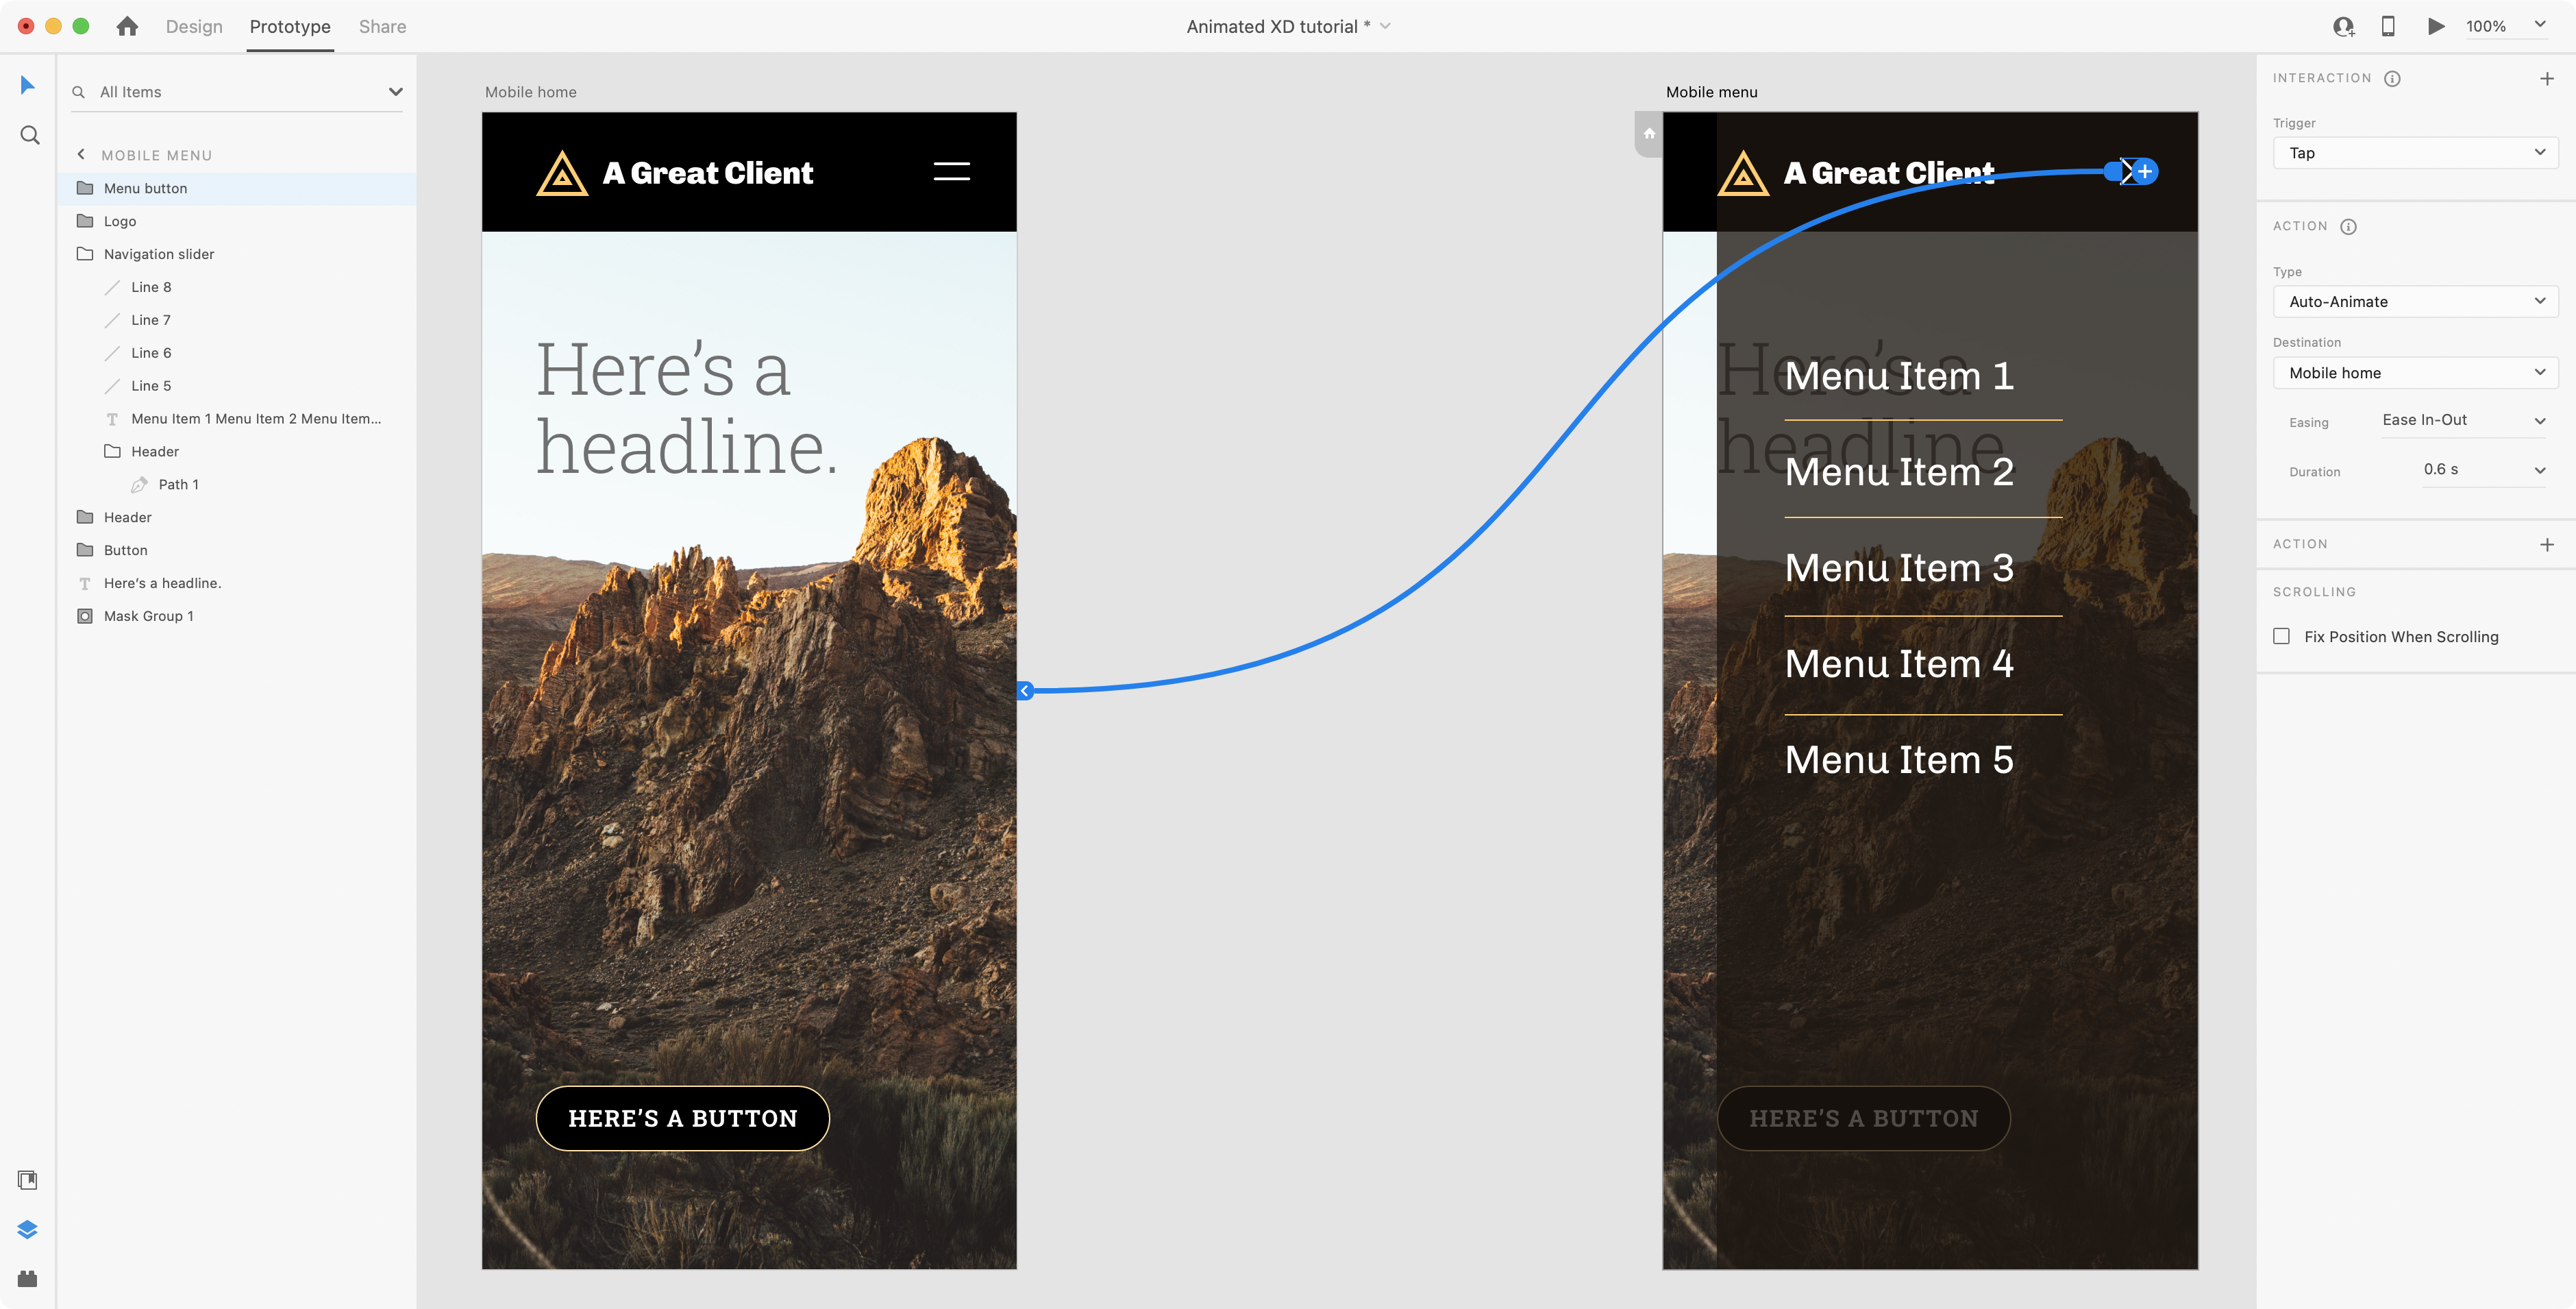Click the mobile device preview icon
The height and width of the screenshot is (1309, 2576).
click(2388, 27)
